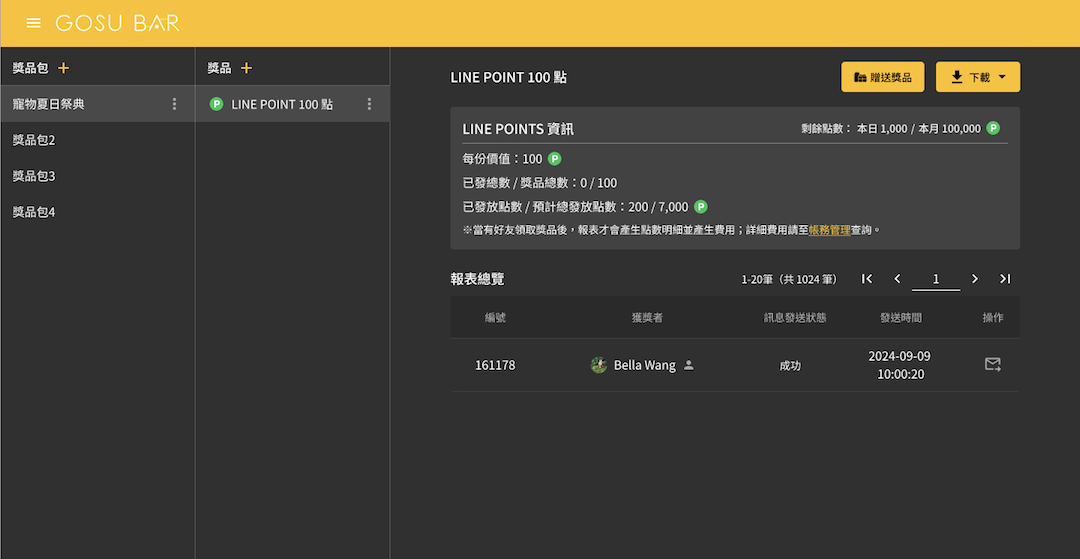1080x559 pixels.
Task: Click the 獲獎者 column header
Action: click(x=647, y=317)
